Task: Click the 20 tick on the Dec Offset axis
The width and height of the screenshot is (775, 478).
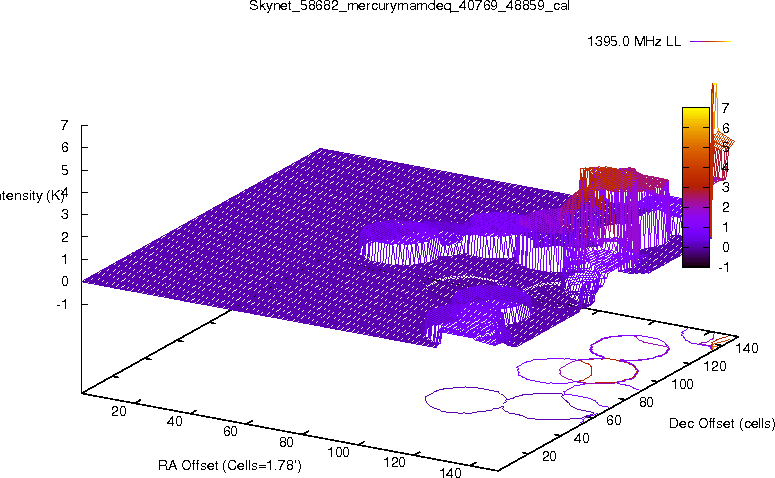Action: pyautogui.click(x=549, y=456)
